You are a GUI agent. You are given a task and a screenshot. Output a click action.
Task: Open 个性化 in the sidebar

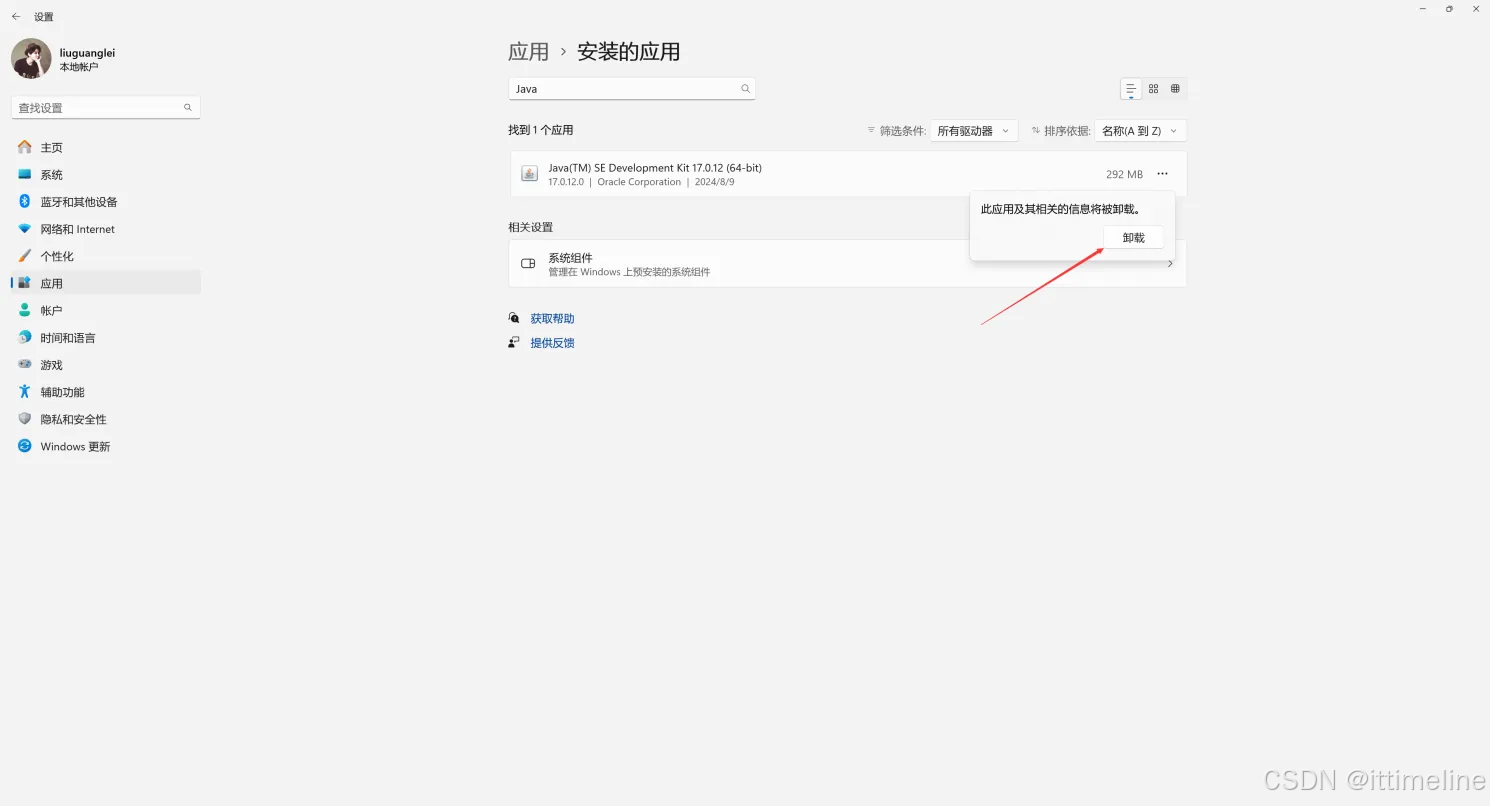click(106, 256)
